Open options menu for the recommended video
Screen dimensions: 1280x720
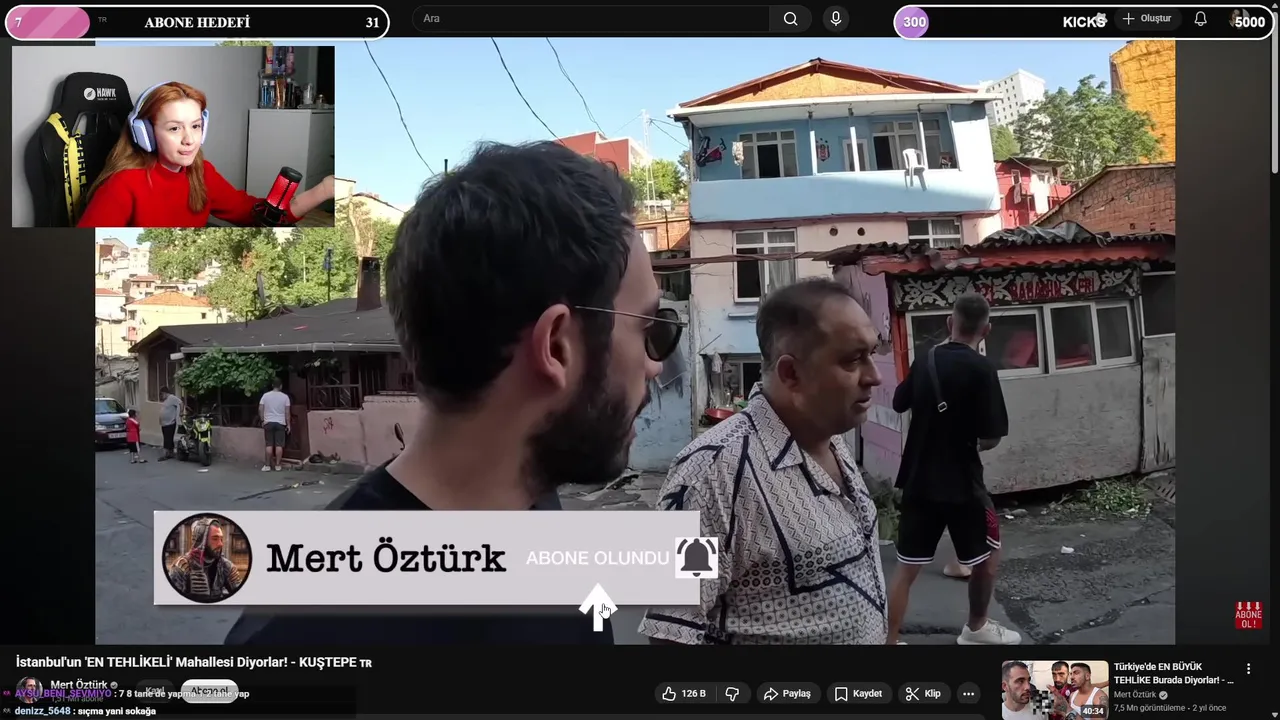tap(1248, 668)
